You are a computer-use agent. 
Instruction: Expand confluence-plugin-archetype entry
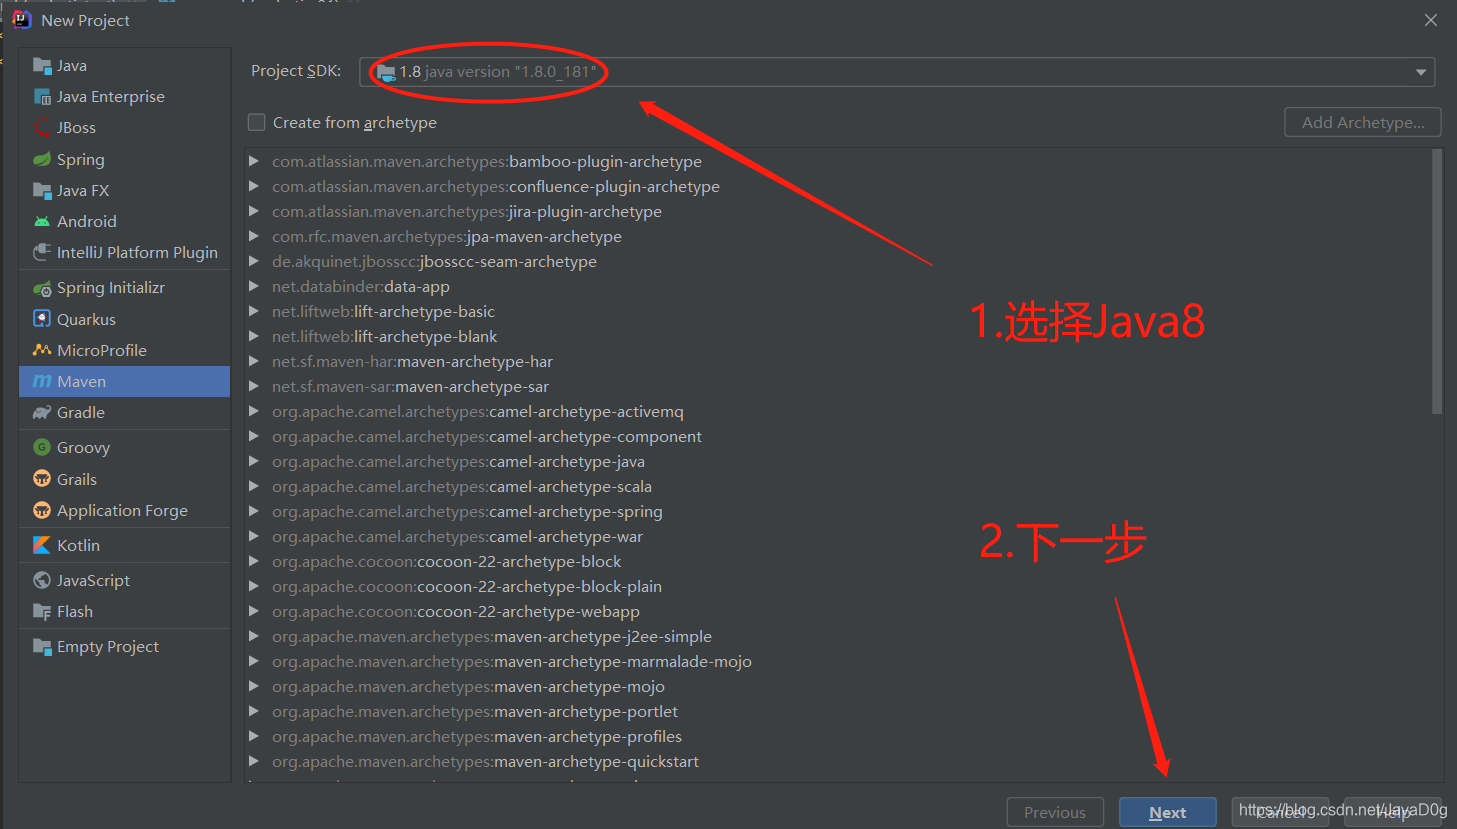[254, 186]
